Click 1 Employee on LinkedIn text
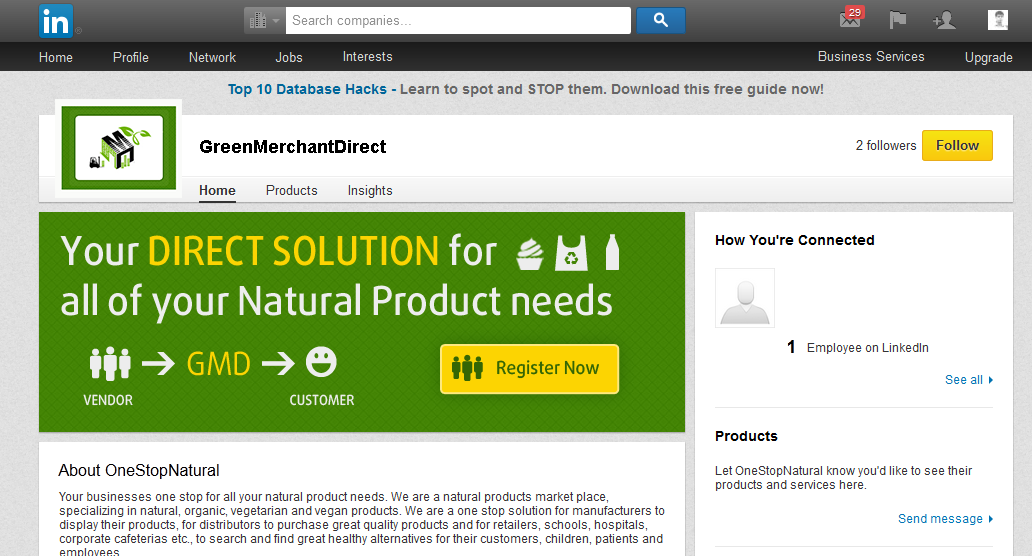 point(858,347)
